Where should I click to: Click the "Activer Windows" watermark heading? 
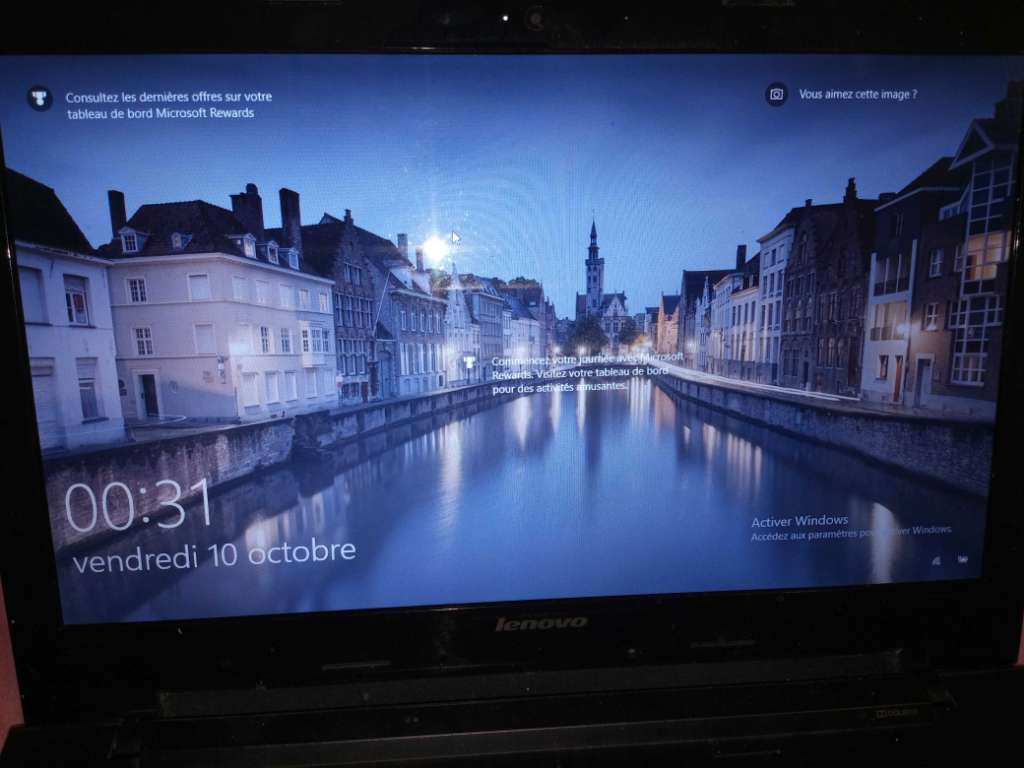click(799, 521)
